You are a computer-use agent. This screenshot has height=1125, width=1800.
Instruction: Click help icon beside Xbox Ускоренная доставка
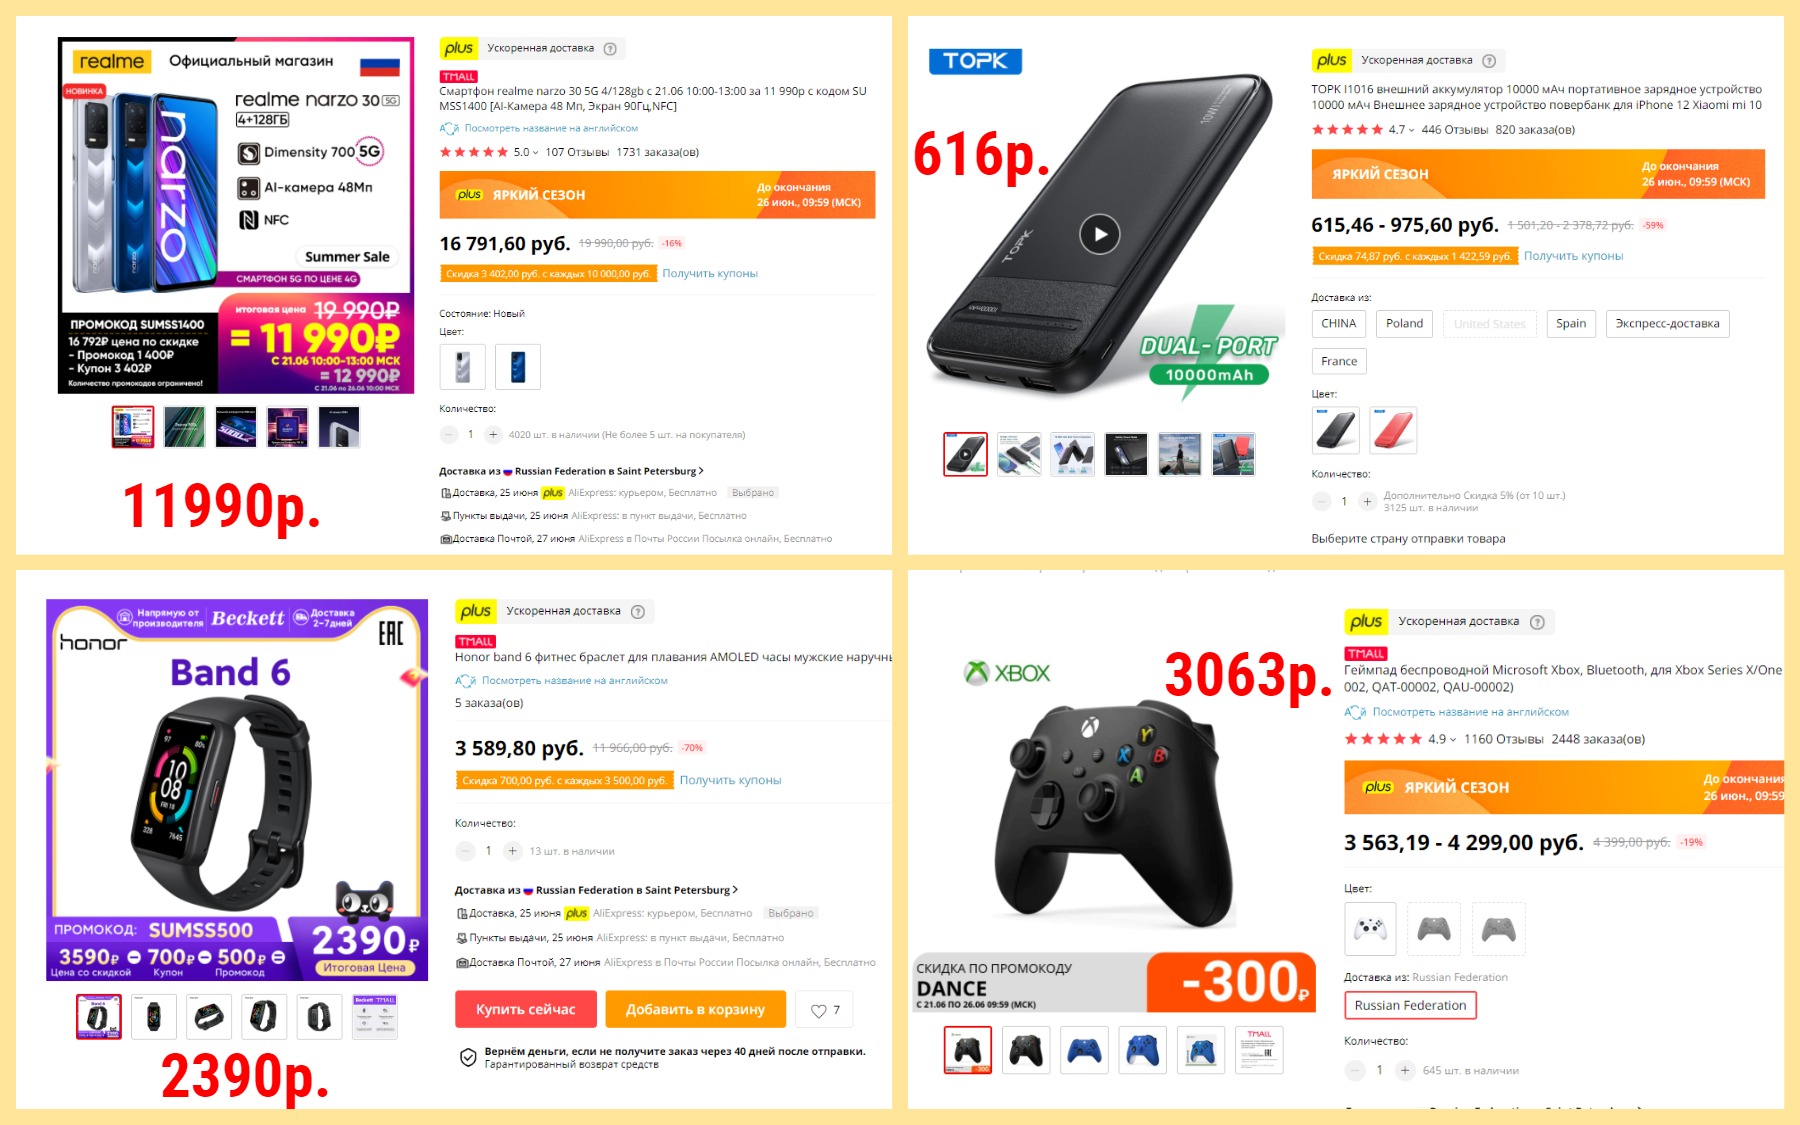pyautogui.click(x=1537, y=622)
